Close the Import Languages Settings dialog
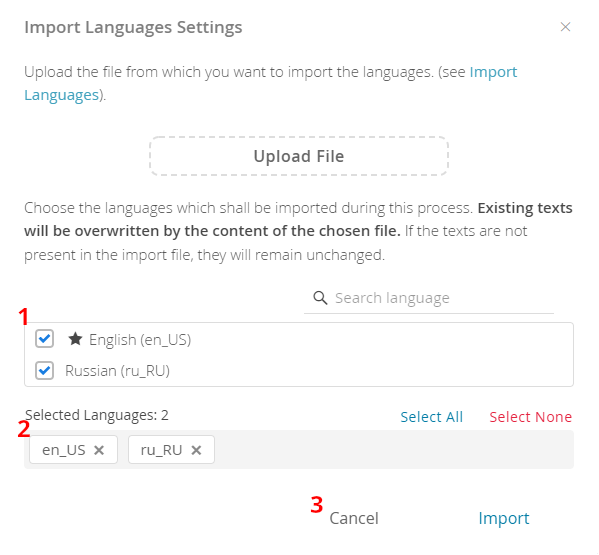The width and height of the screenshot is (599, 555). [565, 27]
